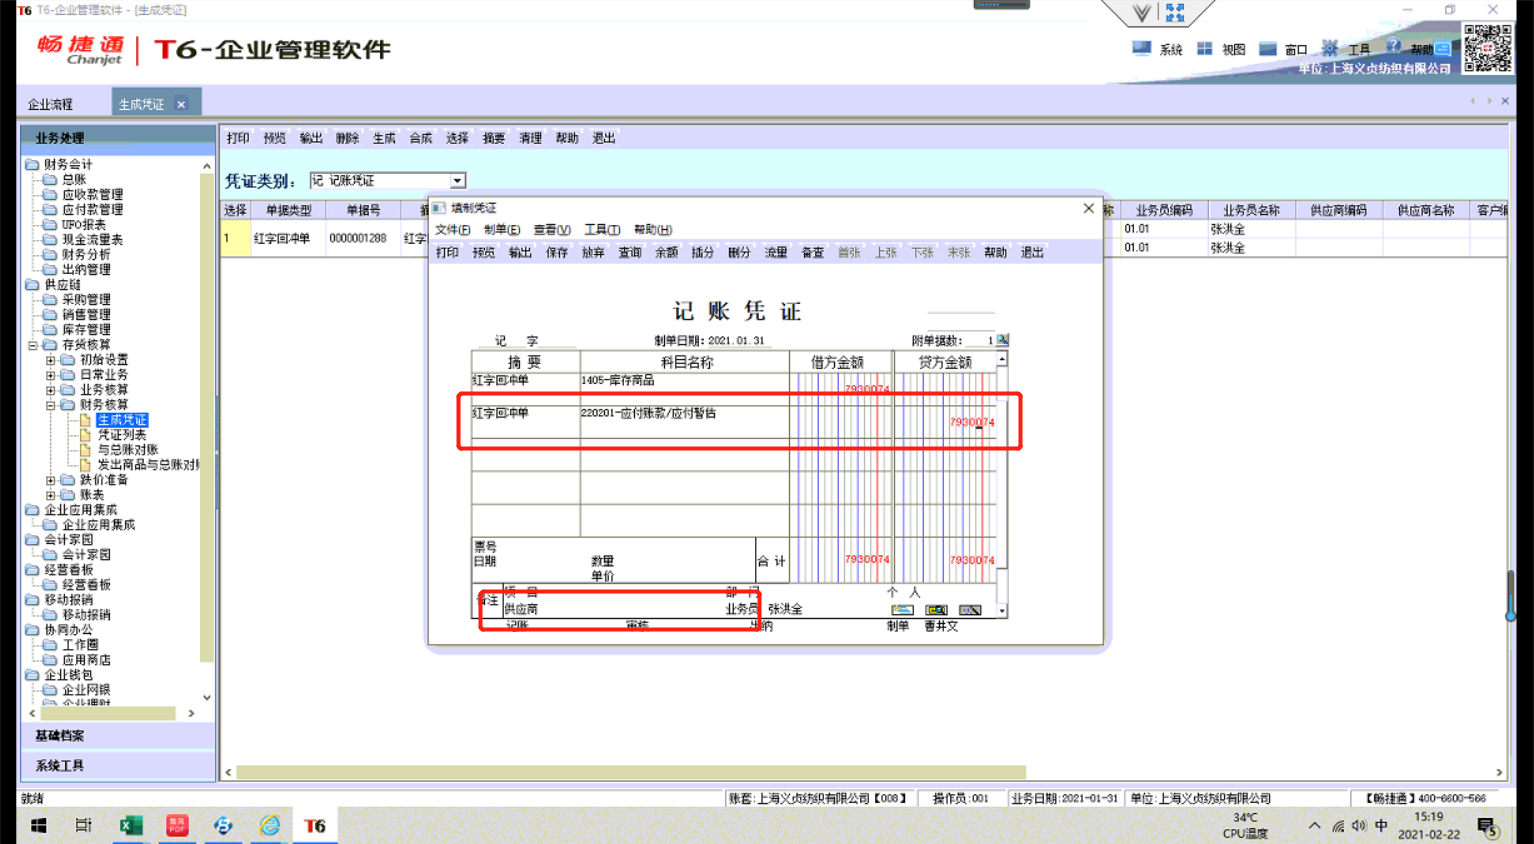The width and height of the screenshot is (1534, 844).
Task: Select 与总账对账 in the tree
Action: [128, 450]
